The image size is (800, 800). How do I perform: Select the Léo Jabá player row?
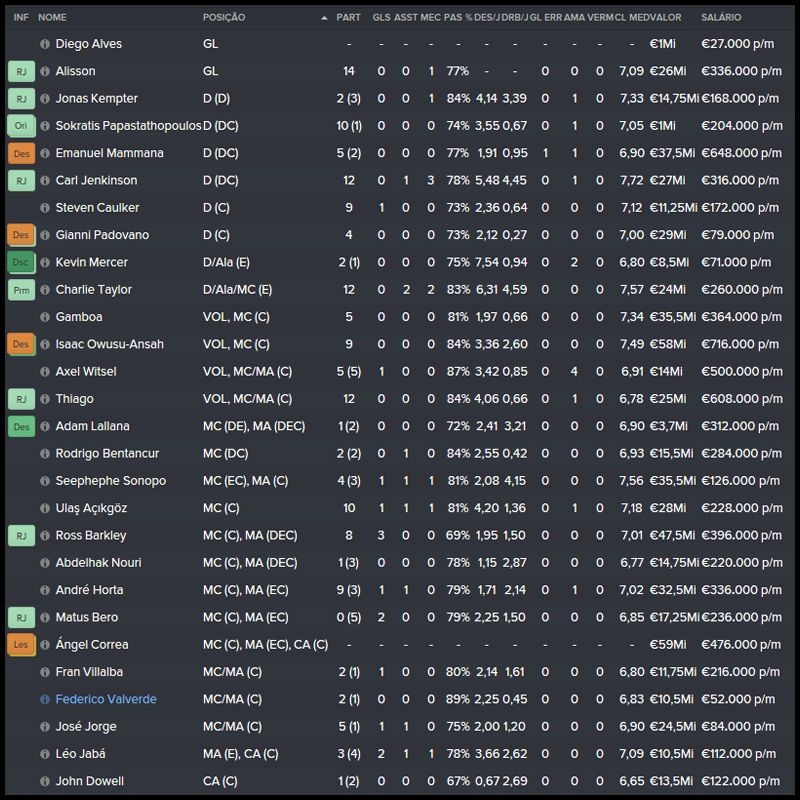(400, 753)
